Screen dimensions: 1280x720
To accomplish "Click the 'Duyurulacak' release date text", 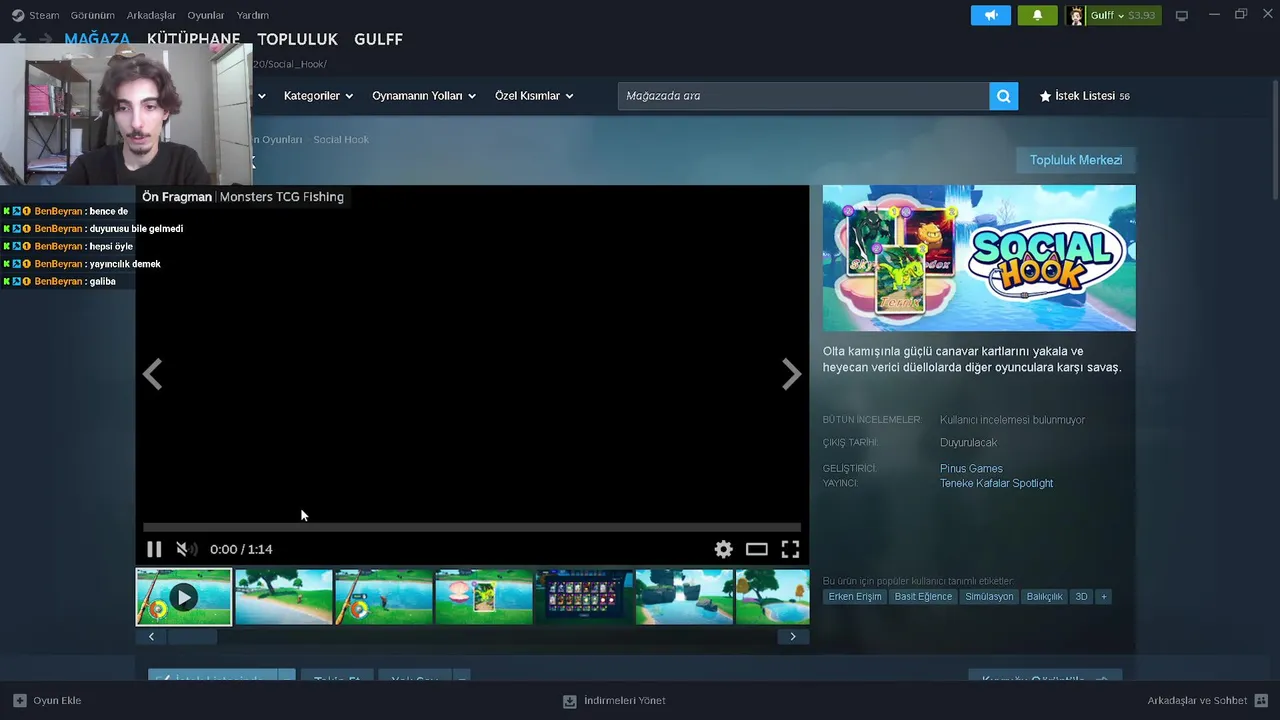I will pos(968,442).
